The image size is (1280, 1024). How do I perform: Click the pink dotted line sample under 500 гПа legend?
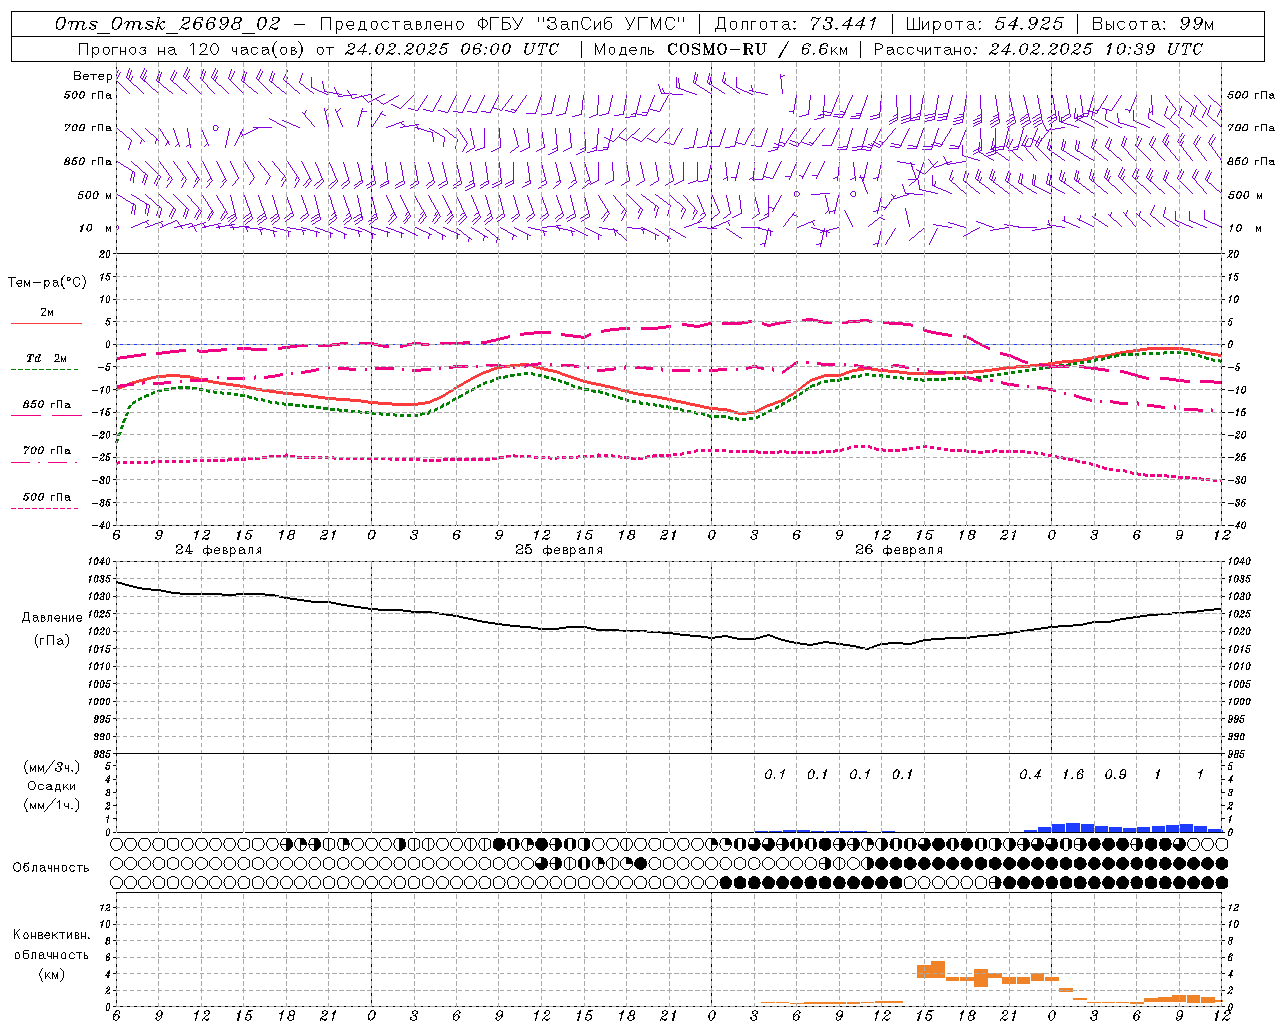tap(45, 508)
